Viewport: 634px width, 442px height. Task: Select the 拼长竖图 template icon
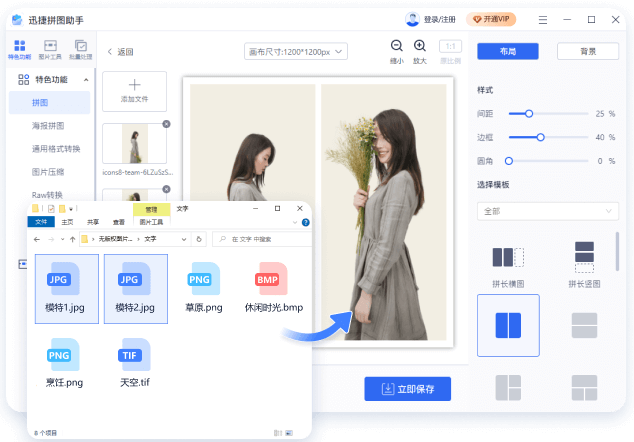pyautogui.click(x=584, y=257)
